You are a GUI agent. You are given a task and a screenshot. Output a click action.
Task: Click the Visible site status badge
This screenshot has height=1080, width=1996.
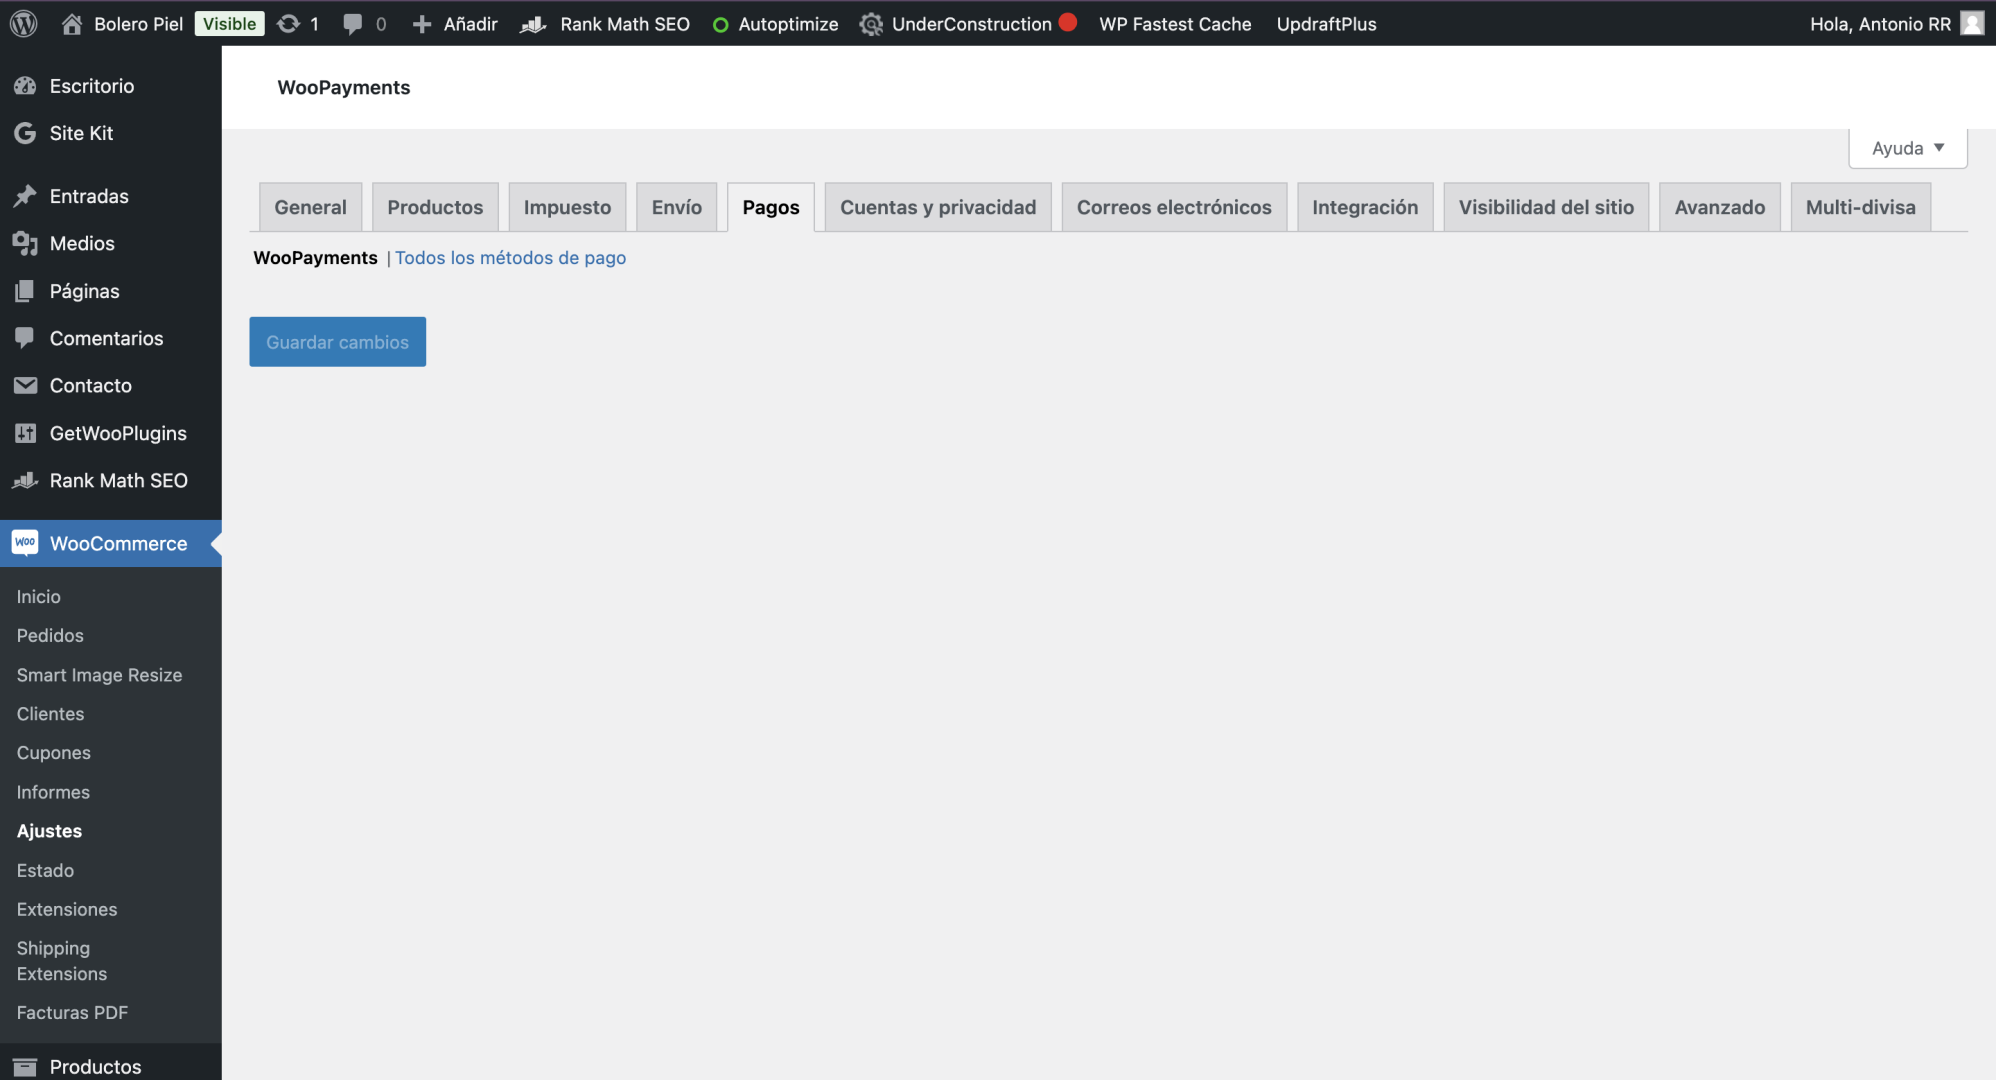(x=229, y=24)
